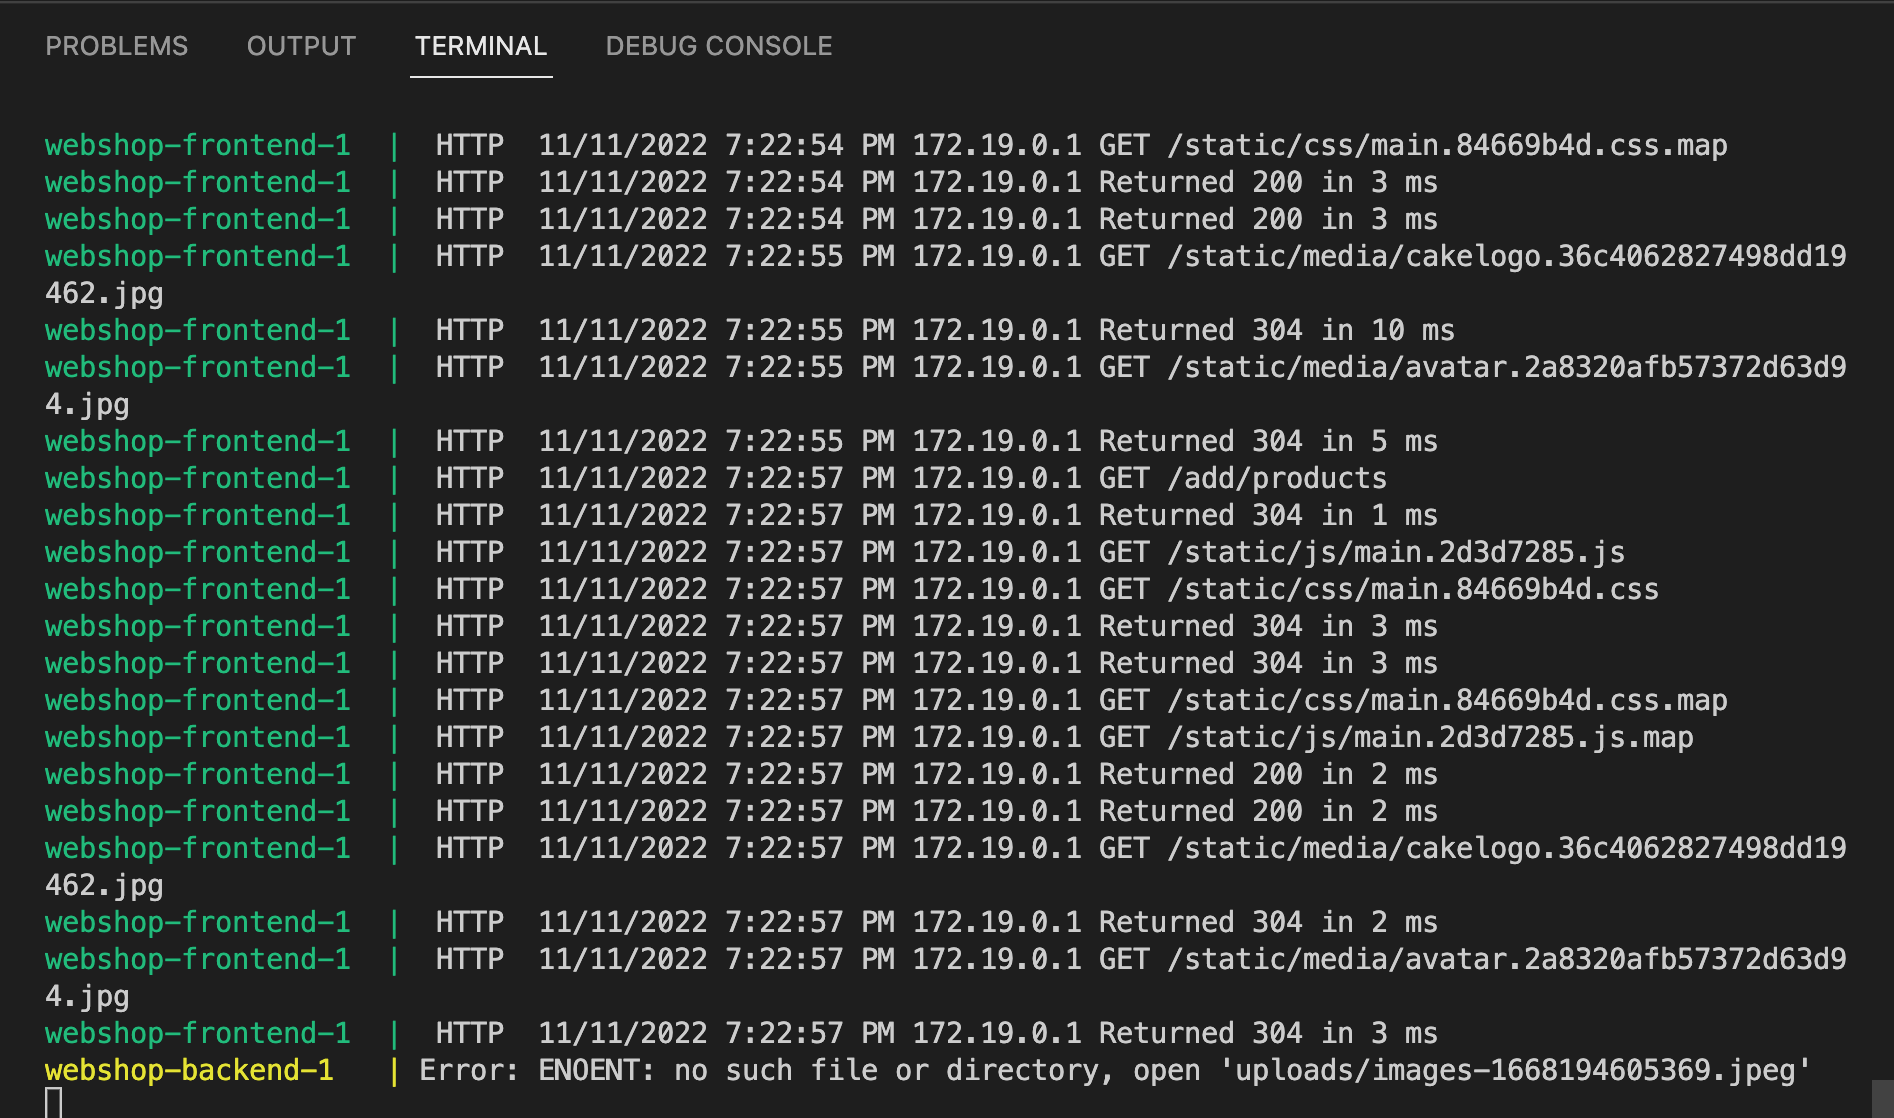The width and height of the screenshot is (1894, 1118).
Task: Open the OUTPUT tab
Action: pyautogui.click(x=301, y=45)
